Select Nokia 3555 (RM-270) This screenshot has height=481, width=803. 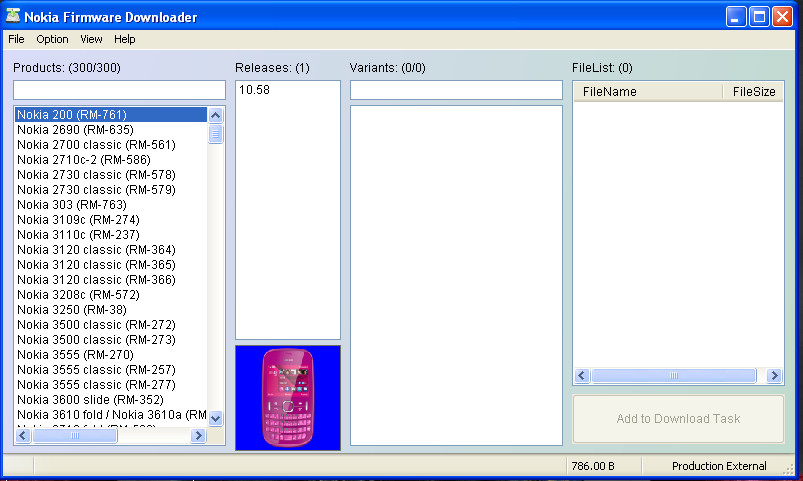click(111, 354)
